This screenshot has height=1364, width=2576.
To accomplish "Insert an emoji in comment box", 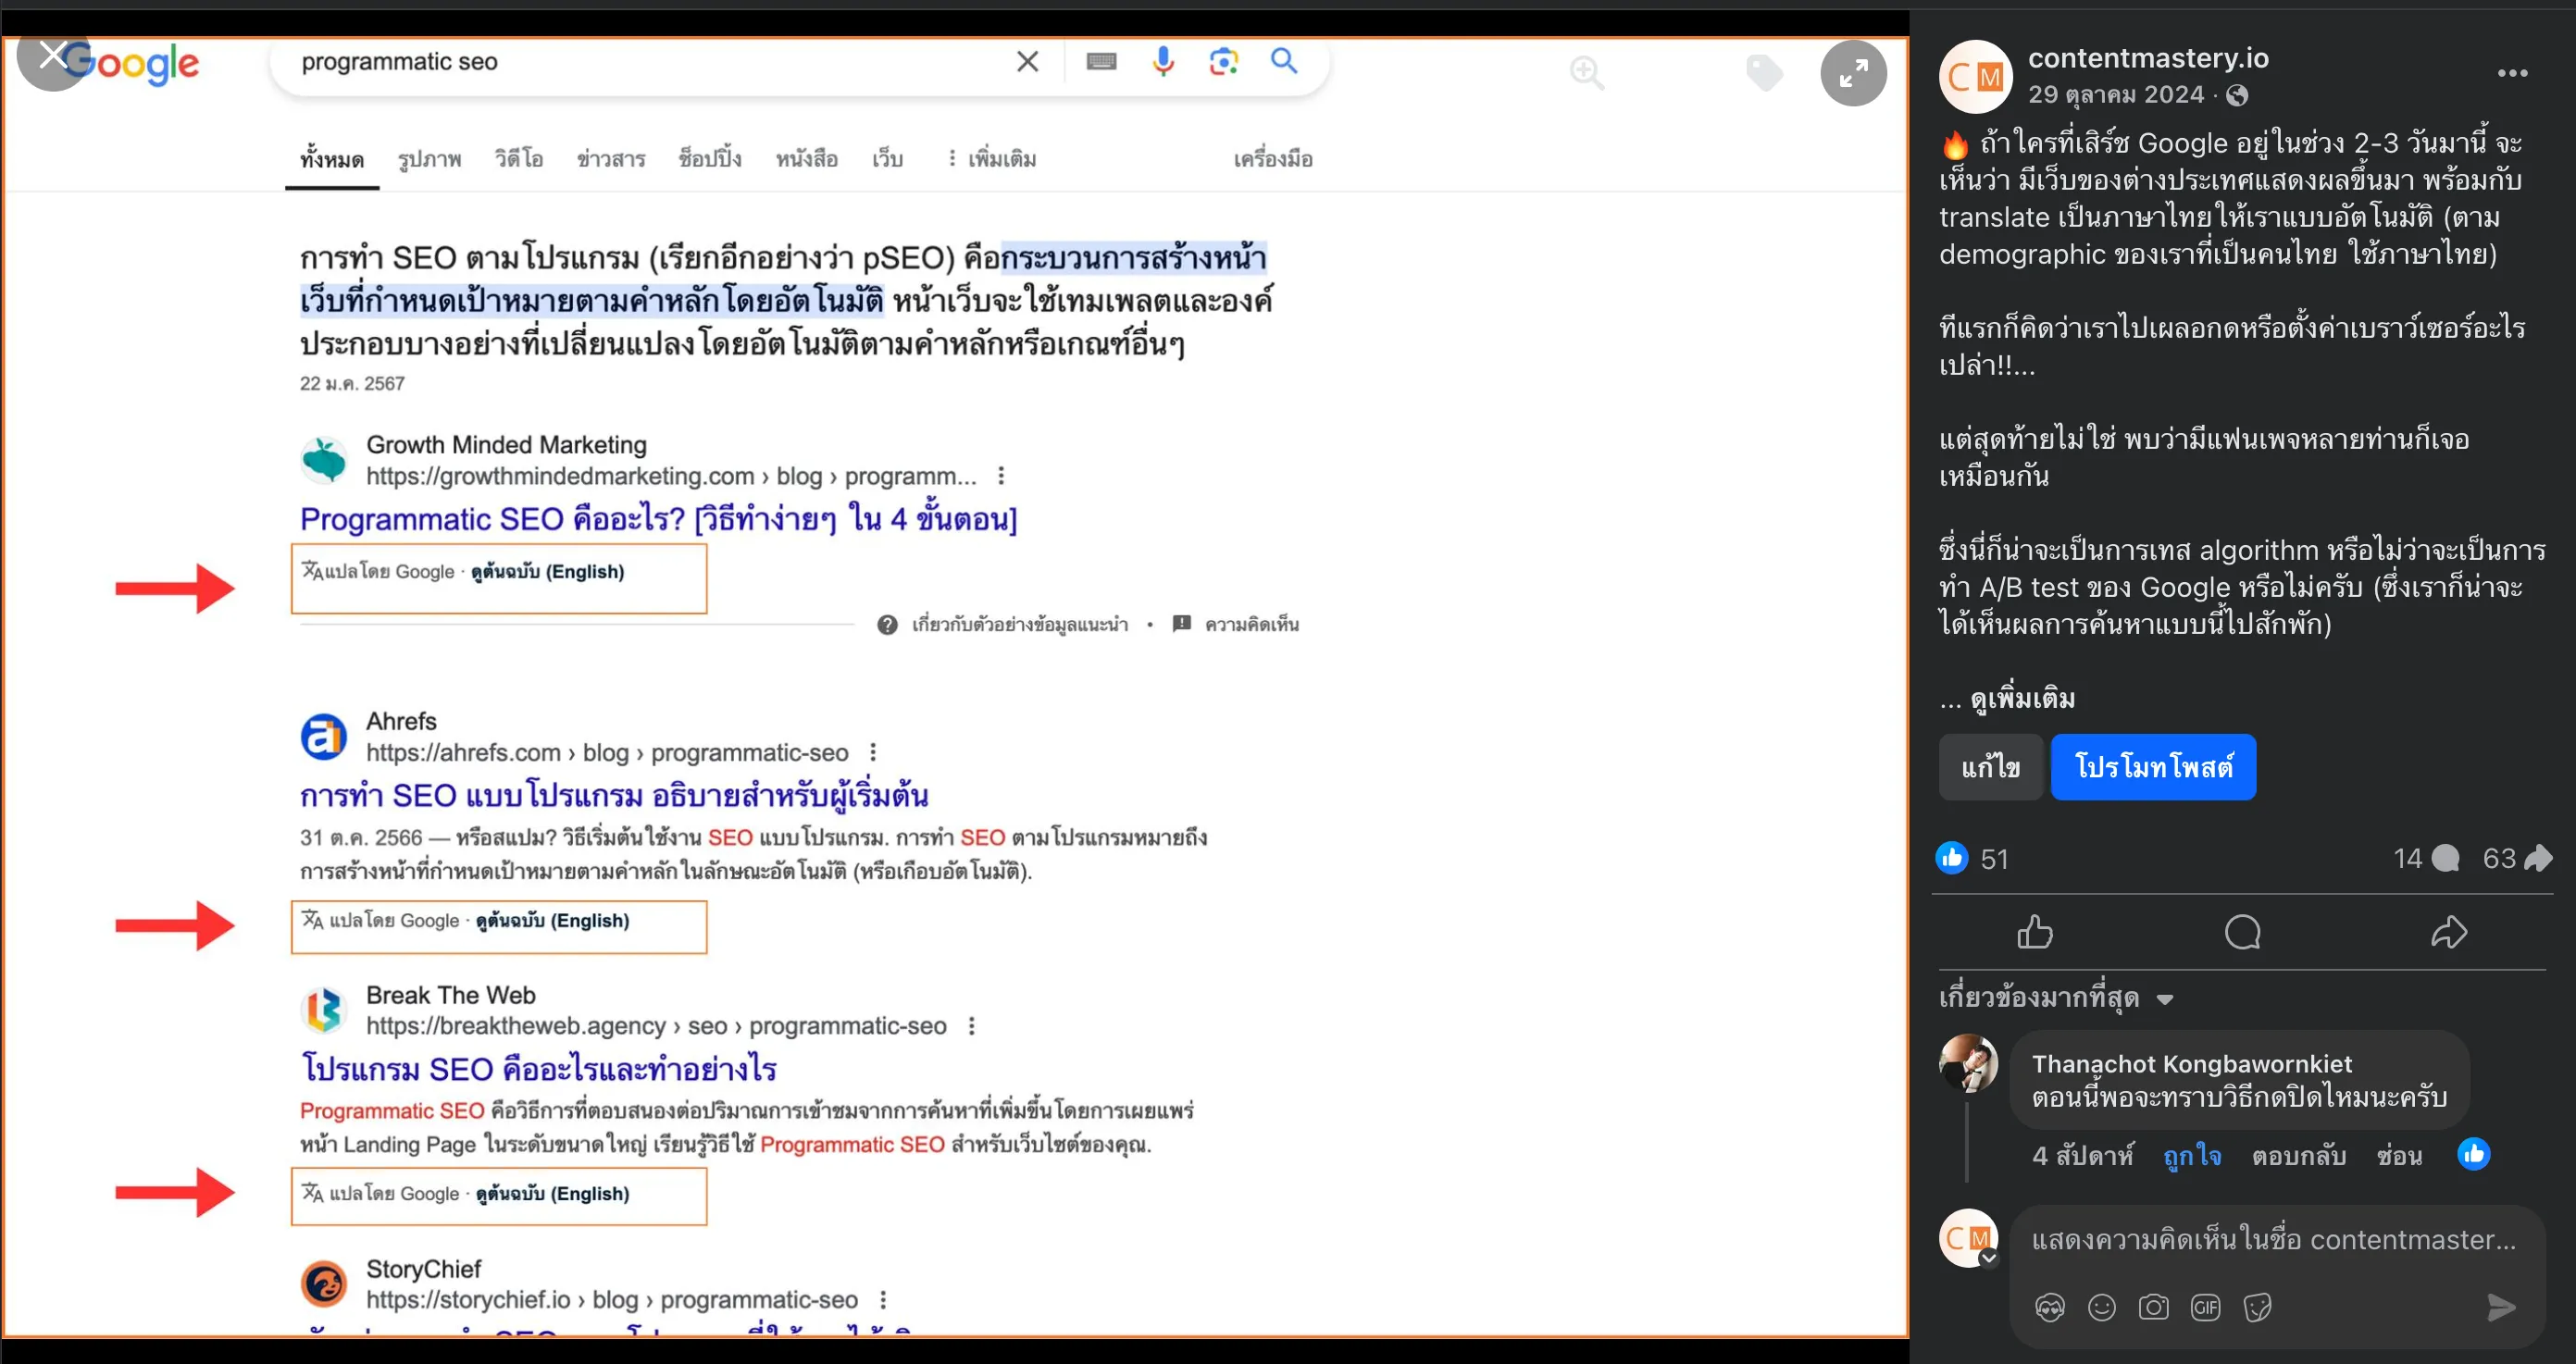I will pyautogui.click(x=2101, y=1307).
